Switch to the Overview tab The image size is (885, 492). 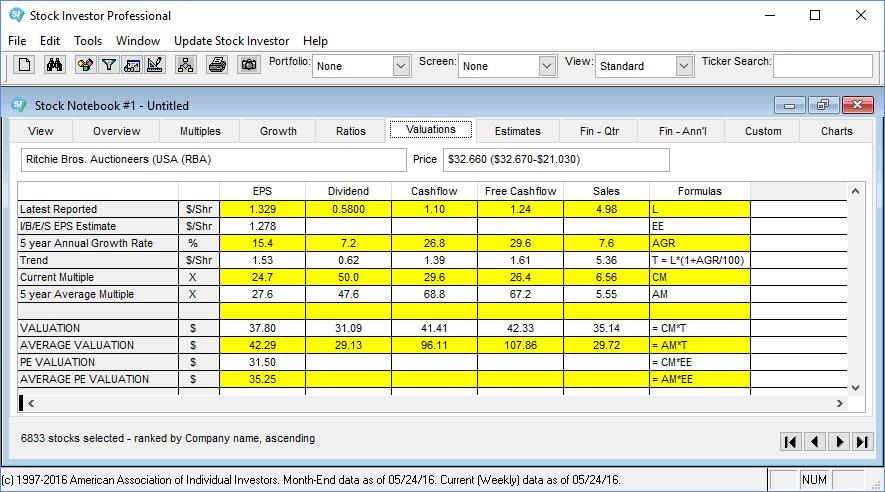coord(116,131)
